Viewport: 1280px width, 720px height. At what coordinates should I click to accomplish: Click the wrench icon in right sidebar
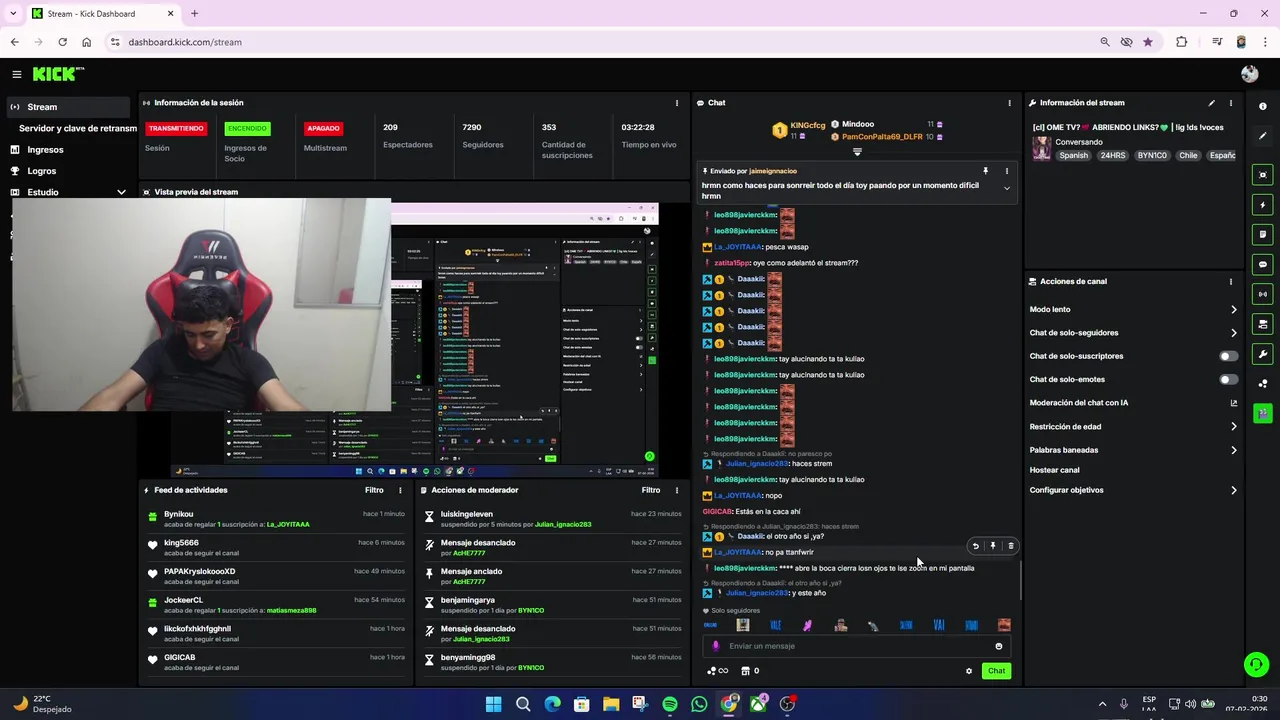(1263, 354)
